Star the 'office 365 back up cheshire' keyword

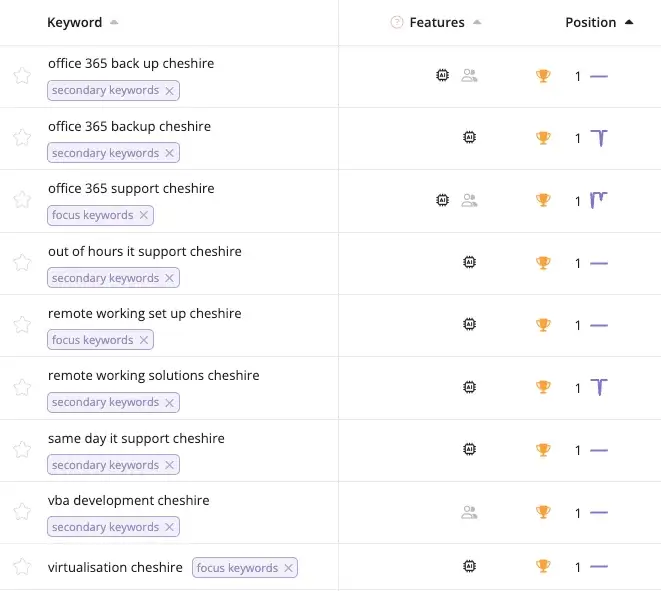(x=22, y=75)
